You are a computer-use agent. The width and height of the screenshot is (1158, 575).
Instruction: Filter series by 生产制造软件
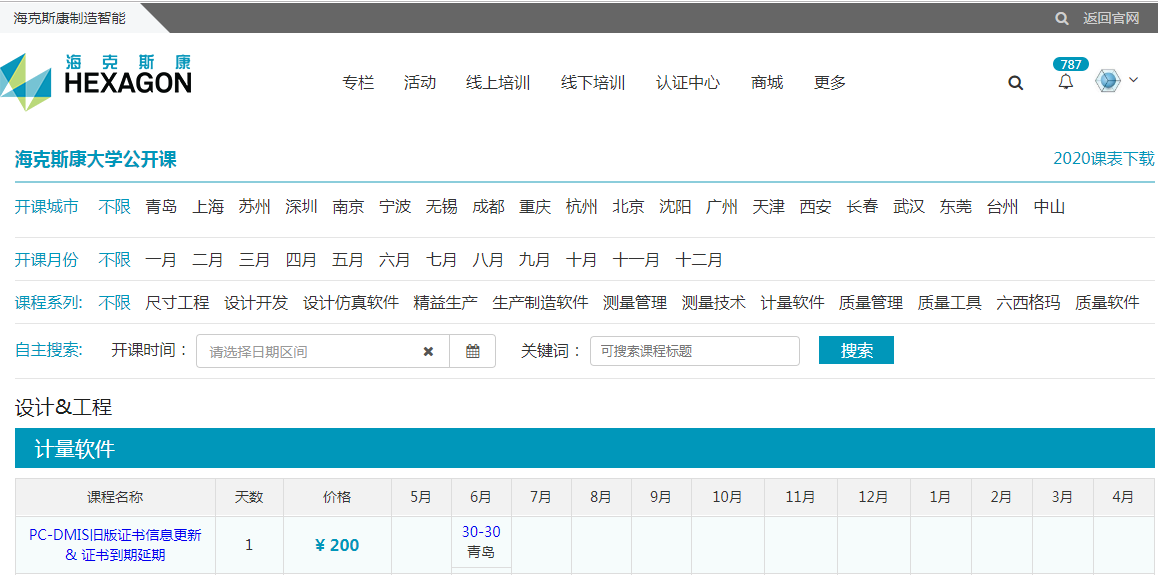pos(541,303)
